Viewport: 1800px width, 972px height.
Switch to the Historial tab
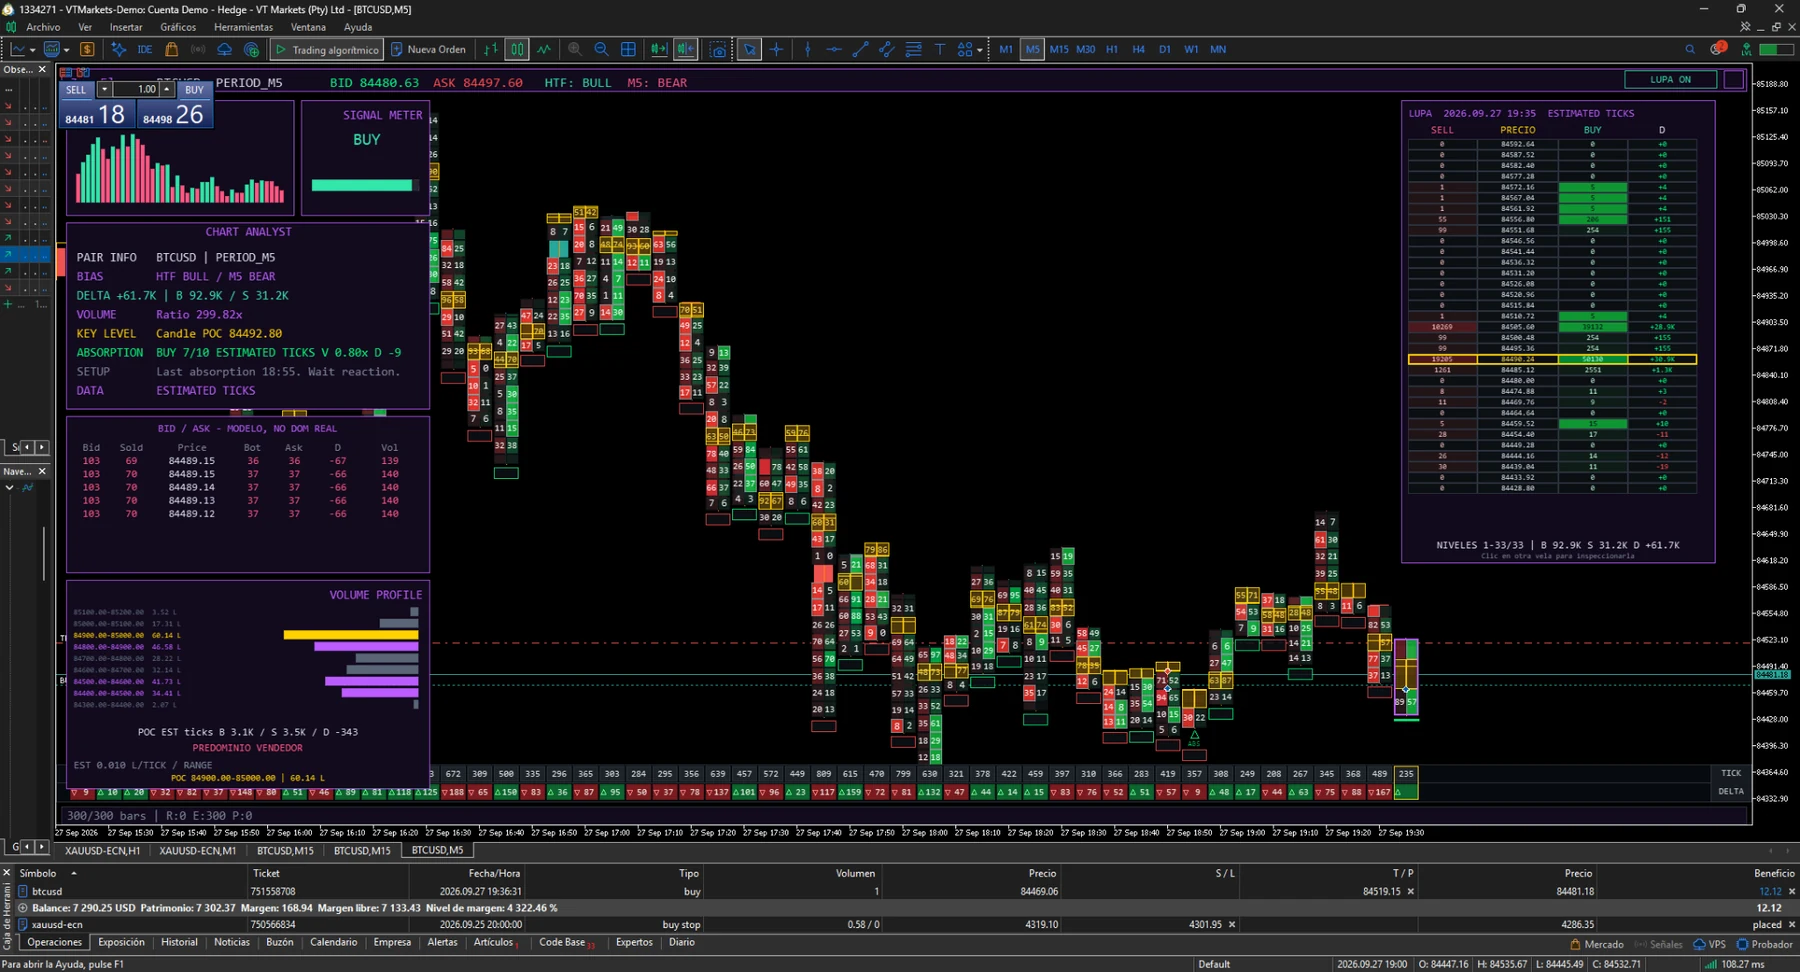179,942
